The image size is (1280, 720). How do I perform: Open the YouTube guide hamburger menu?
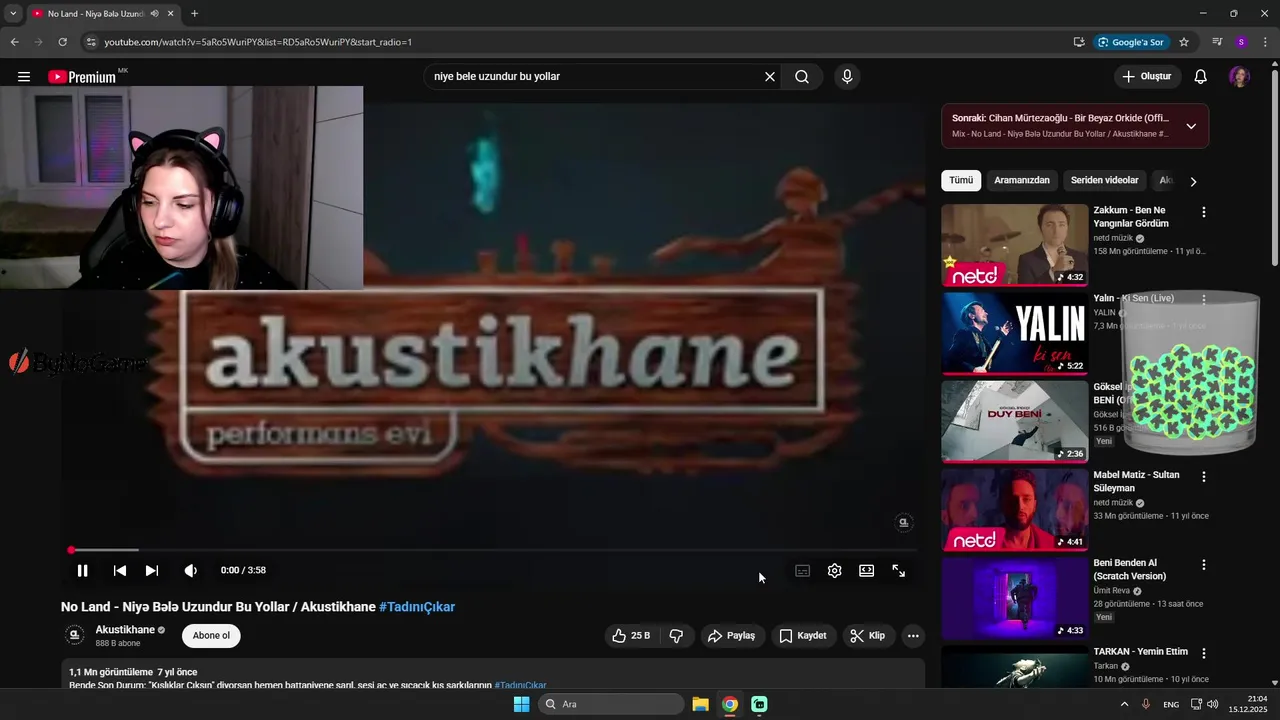point(24,77)
